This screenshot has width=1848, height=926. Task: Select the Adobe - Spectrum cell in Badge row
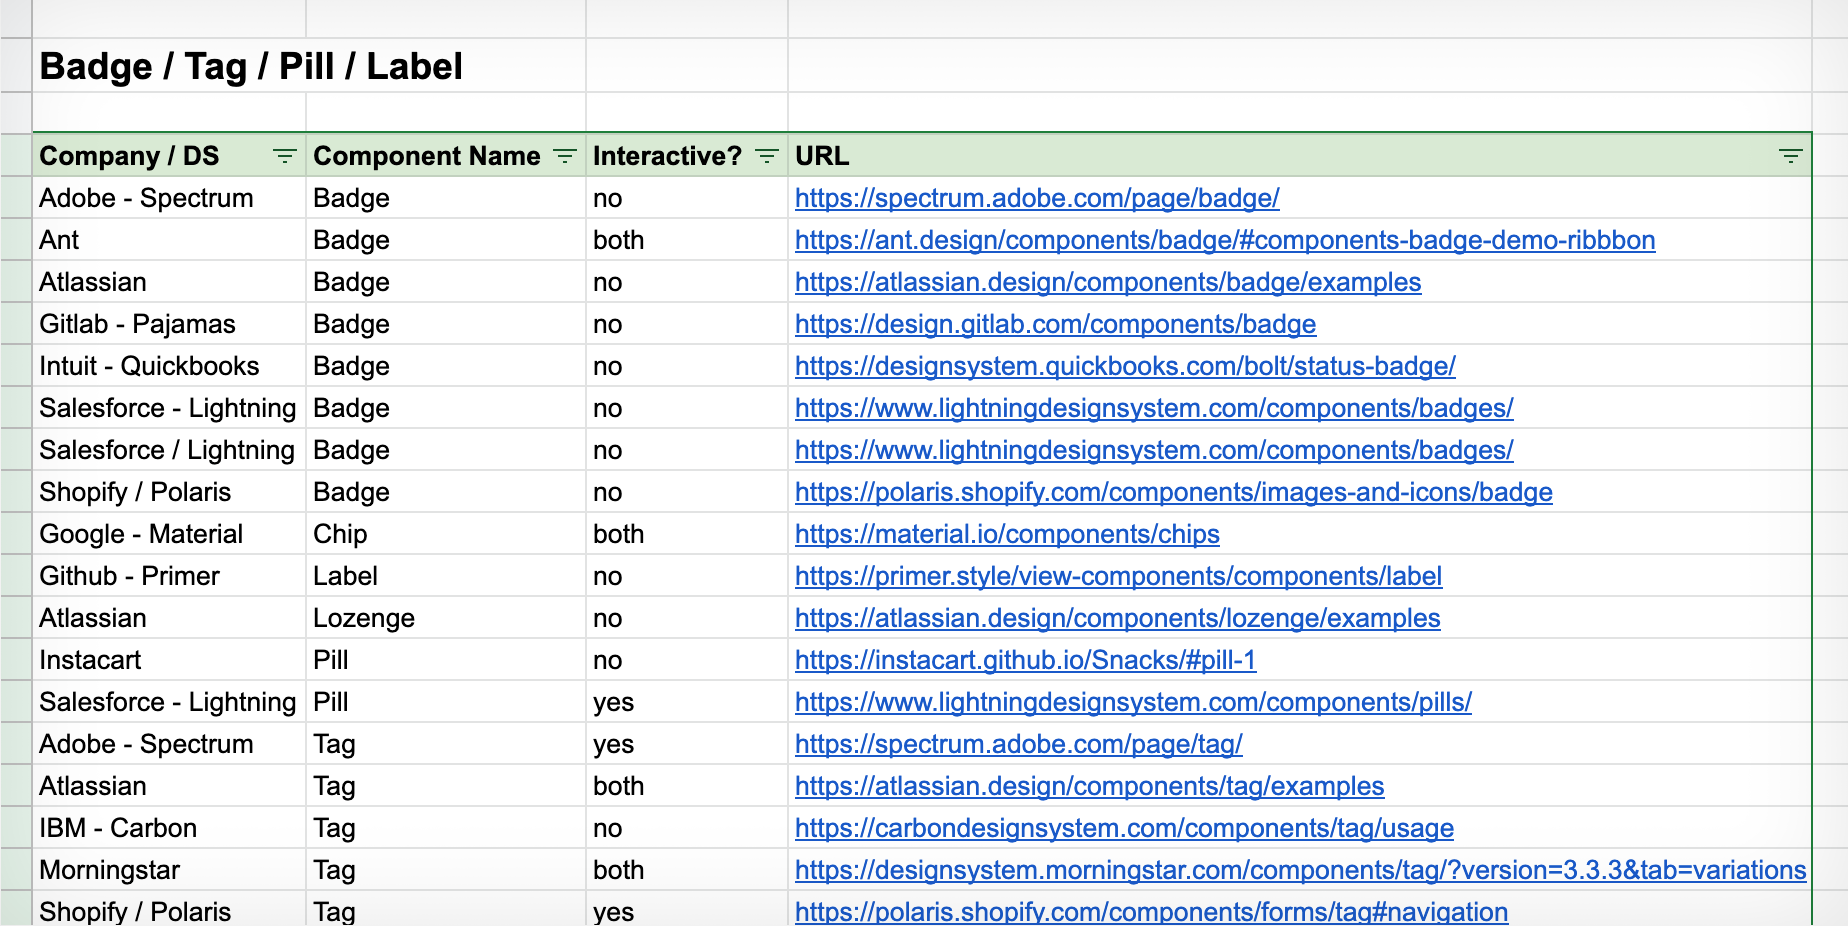point(170,198)
